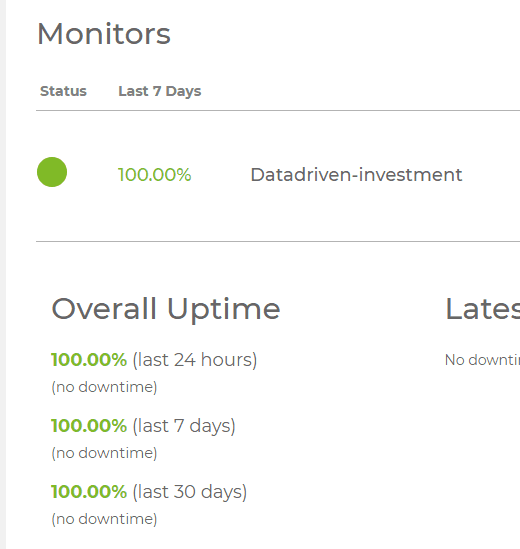Click the divider below the monitor row
Viewport: 520px width, 549px height.
[278, 241]
